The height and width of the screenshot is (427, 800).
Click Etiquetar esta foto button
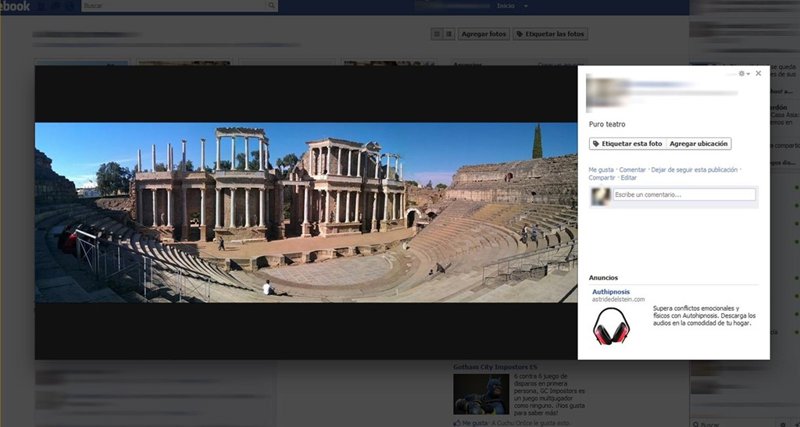pos(627,144)
